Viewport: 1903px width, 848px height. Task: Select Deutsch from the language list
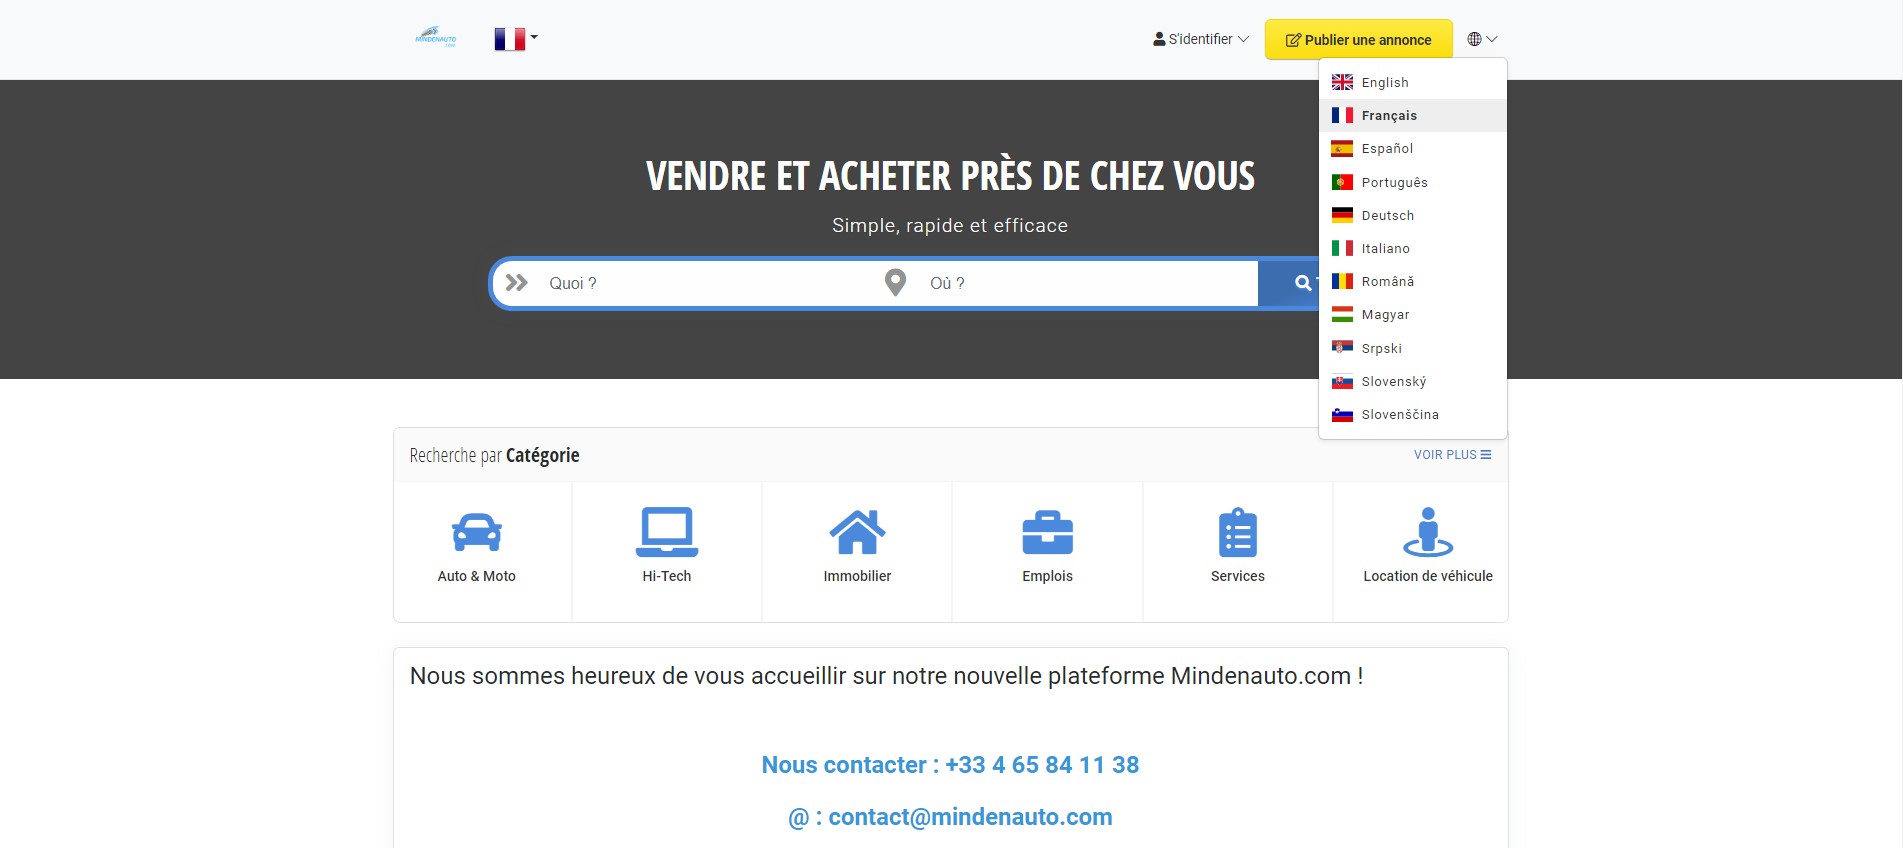click(x=1387, y=215)
